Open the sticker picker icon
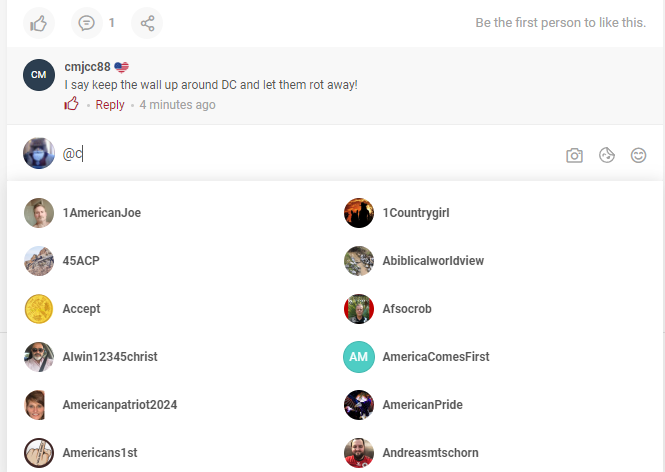The width and height of the screenshot is (665, 472). click(x=606, y=155)
